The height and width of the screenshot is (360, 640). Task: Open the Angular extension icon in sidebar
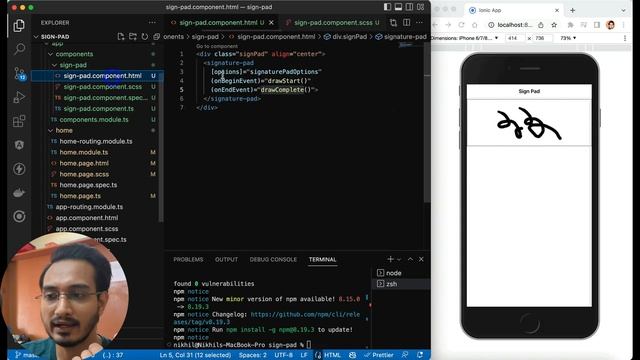[x=19, y=145]
